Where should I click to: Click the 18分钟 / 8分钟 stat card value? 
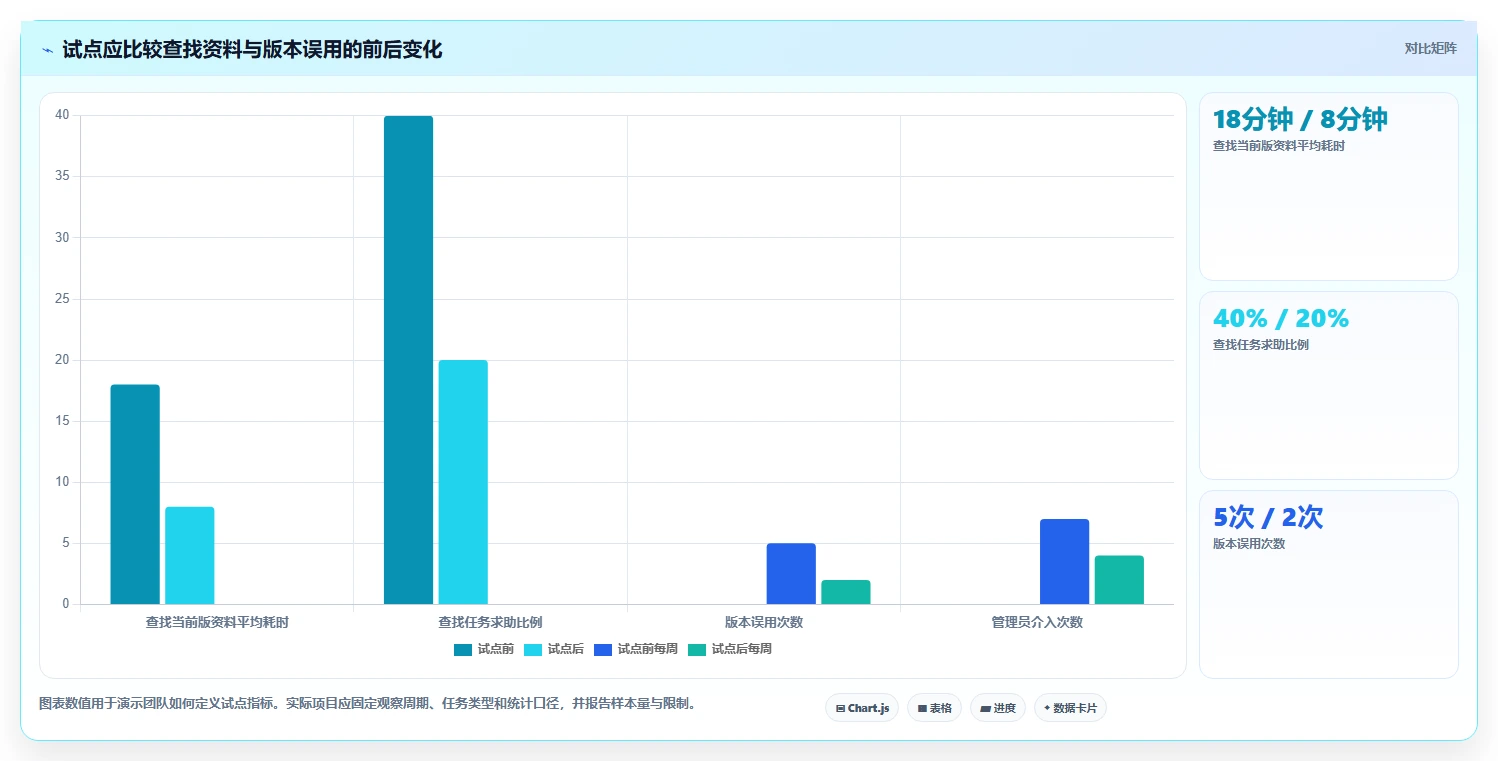pyautogui.click(x=1300, y=119)
